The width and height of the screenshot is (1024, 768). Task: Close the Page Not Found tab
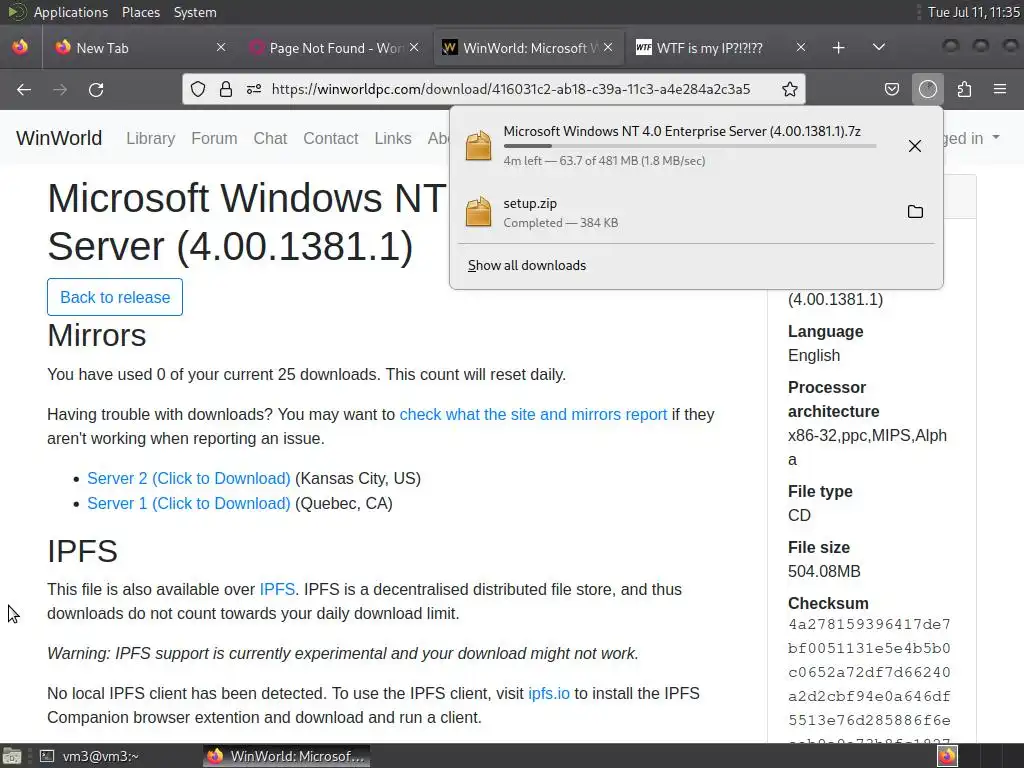(x=414, y=48)
